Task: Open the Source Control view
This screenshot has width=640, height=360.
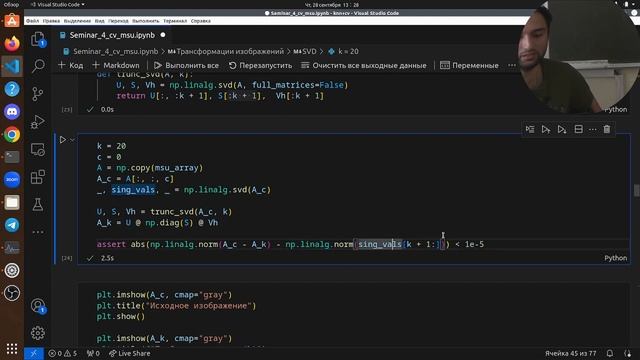Action: pyautogui.click(x=38, y=94)
